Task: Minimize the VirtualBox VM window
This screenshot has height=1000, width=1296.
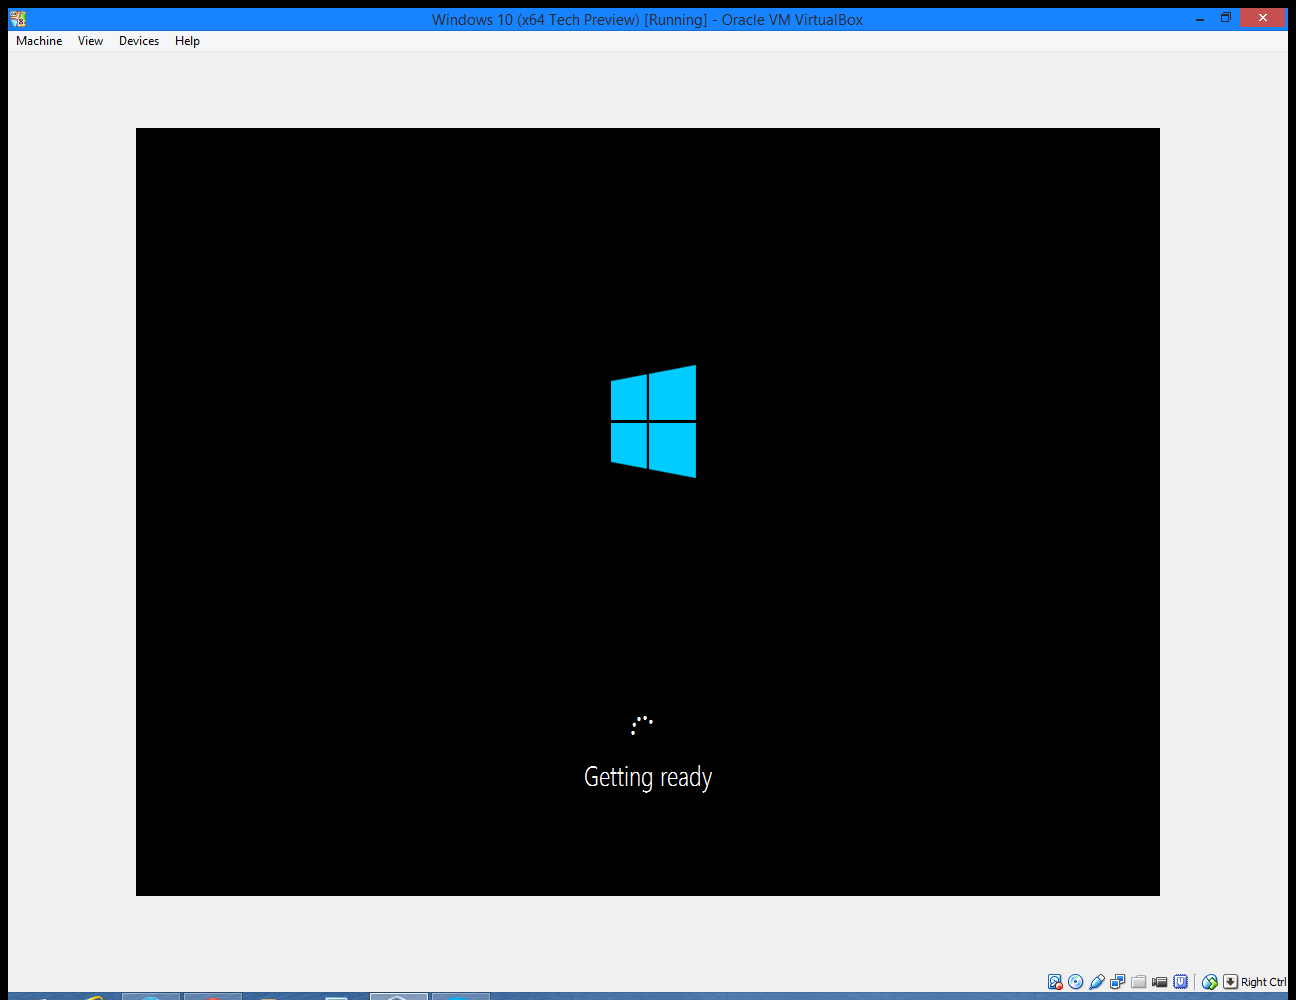Action: pyautogui.click(x=1200, y=19)
